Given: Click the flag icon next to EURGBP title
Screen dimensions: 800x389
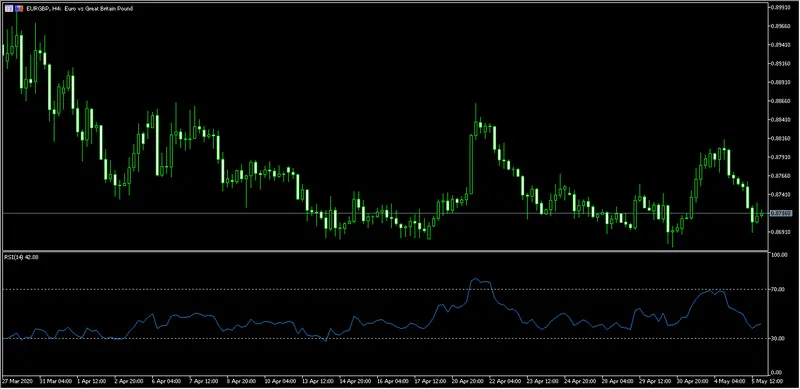Looking at the screenshot, I should coord(19,9).
